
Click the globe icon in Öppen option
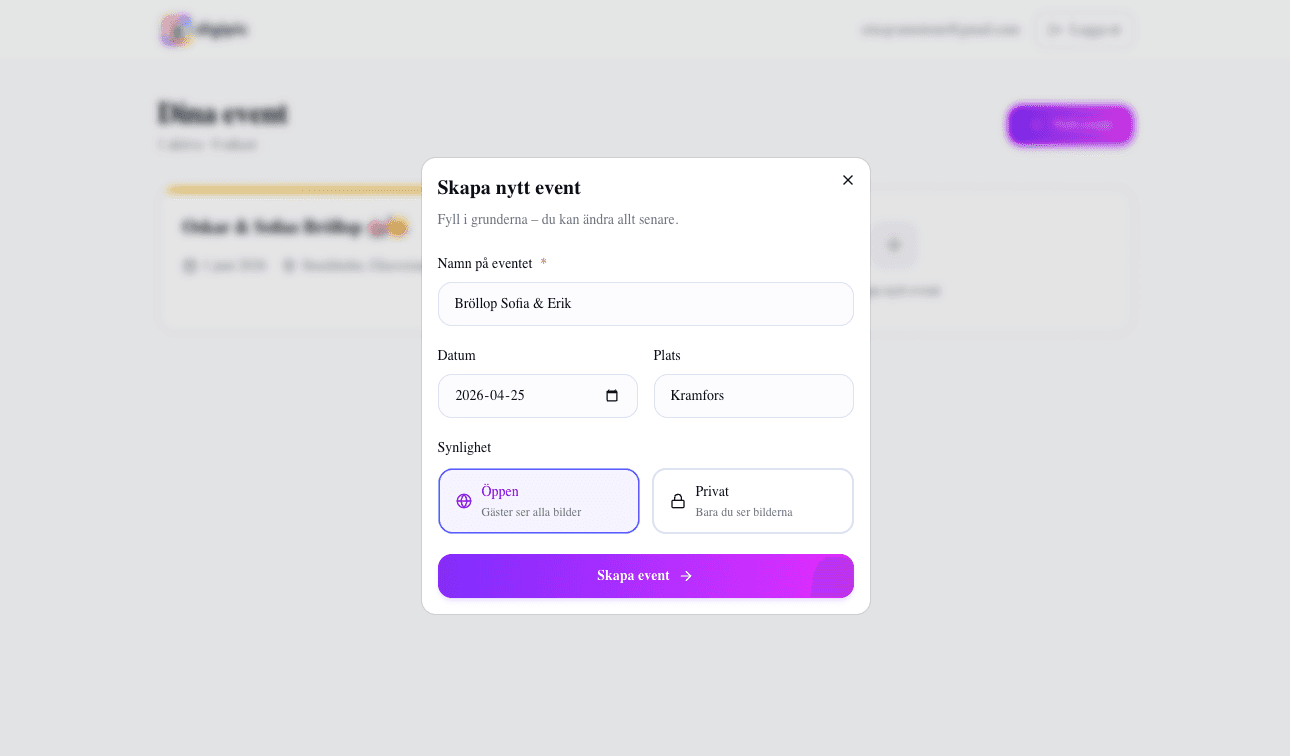464,501
